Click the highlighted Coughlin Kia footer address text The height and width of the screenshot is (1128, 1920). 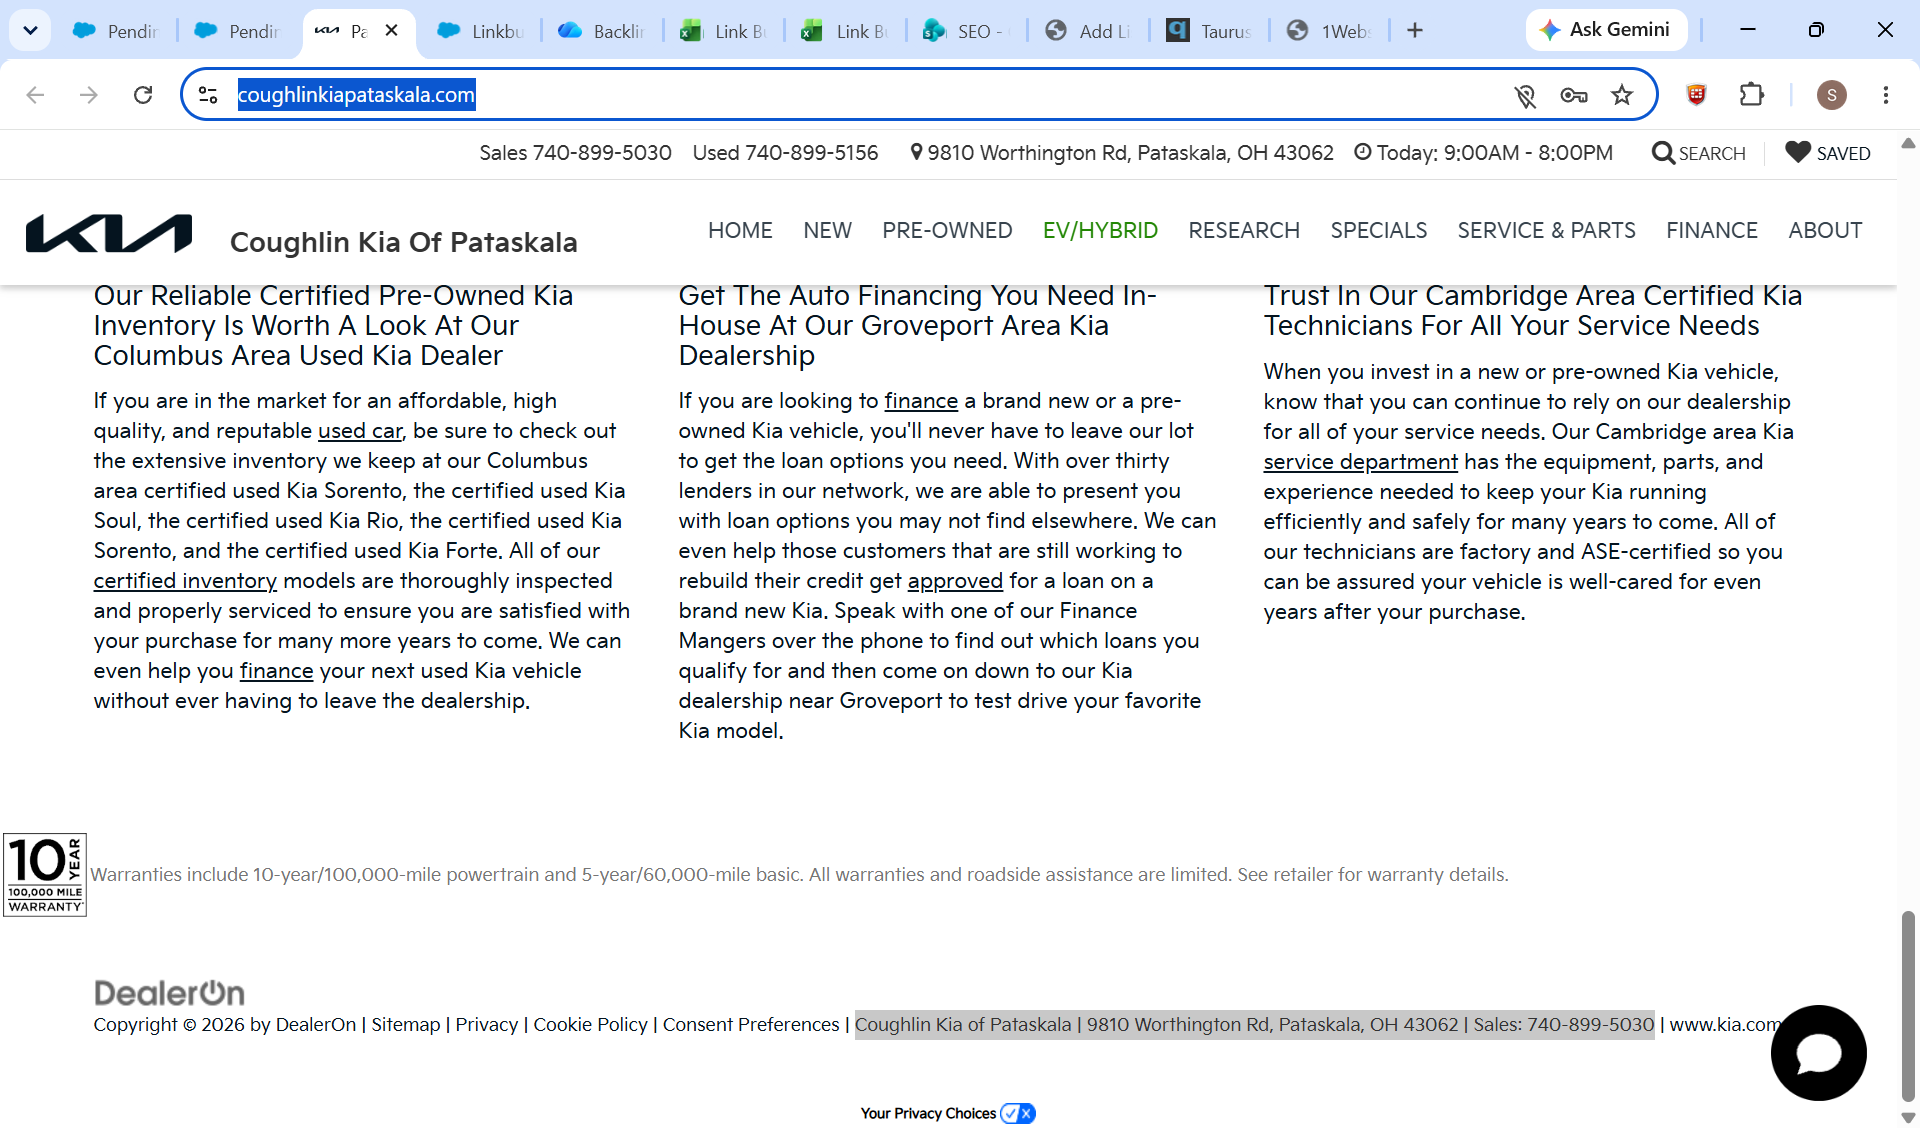coord(1254,1025)
